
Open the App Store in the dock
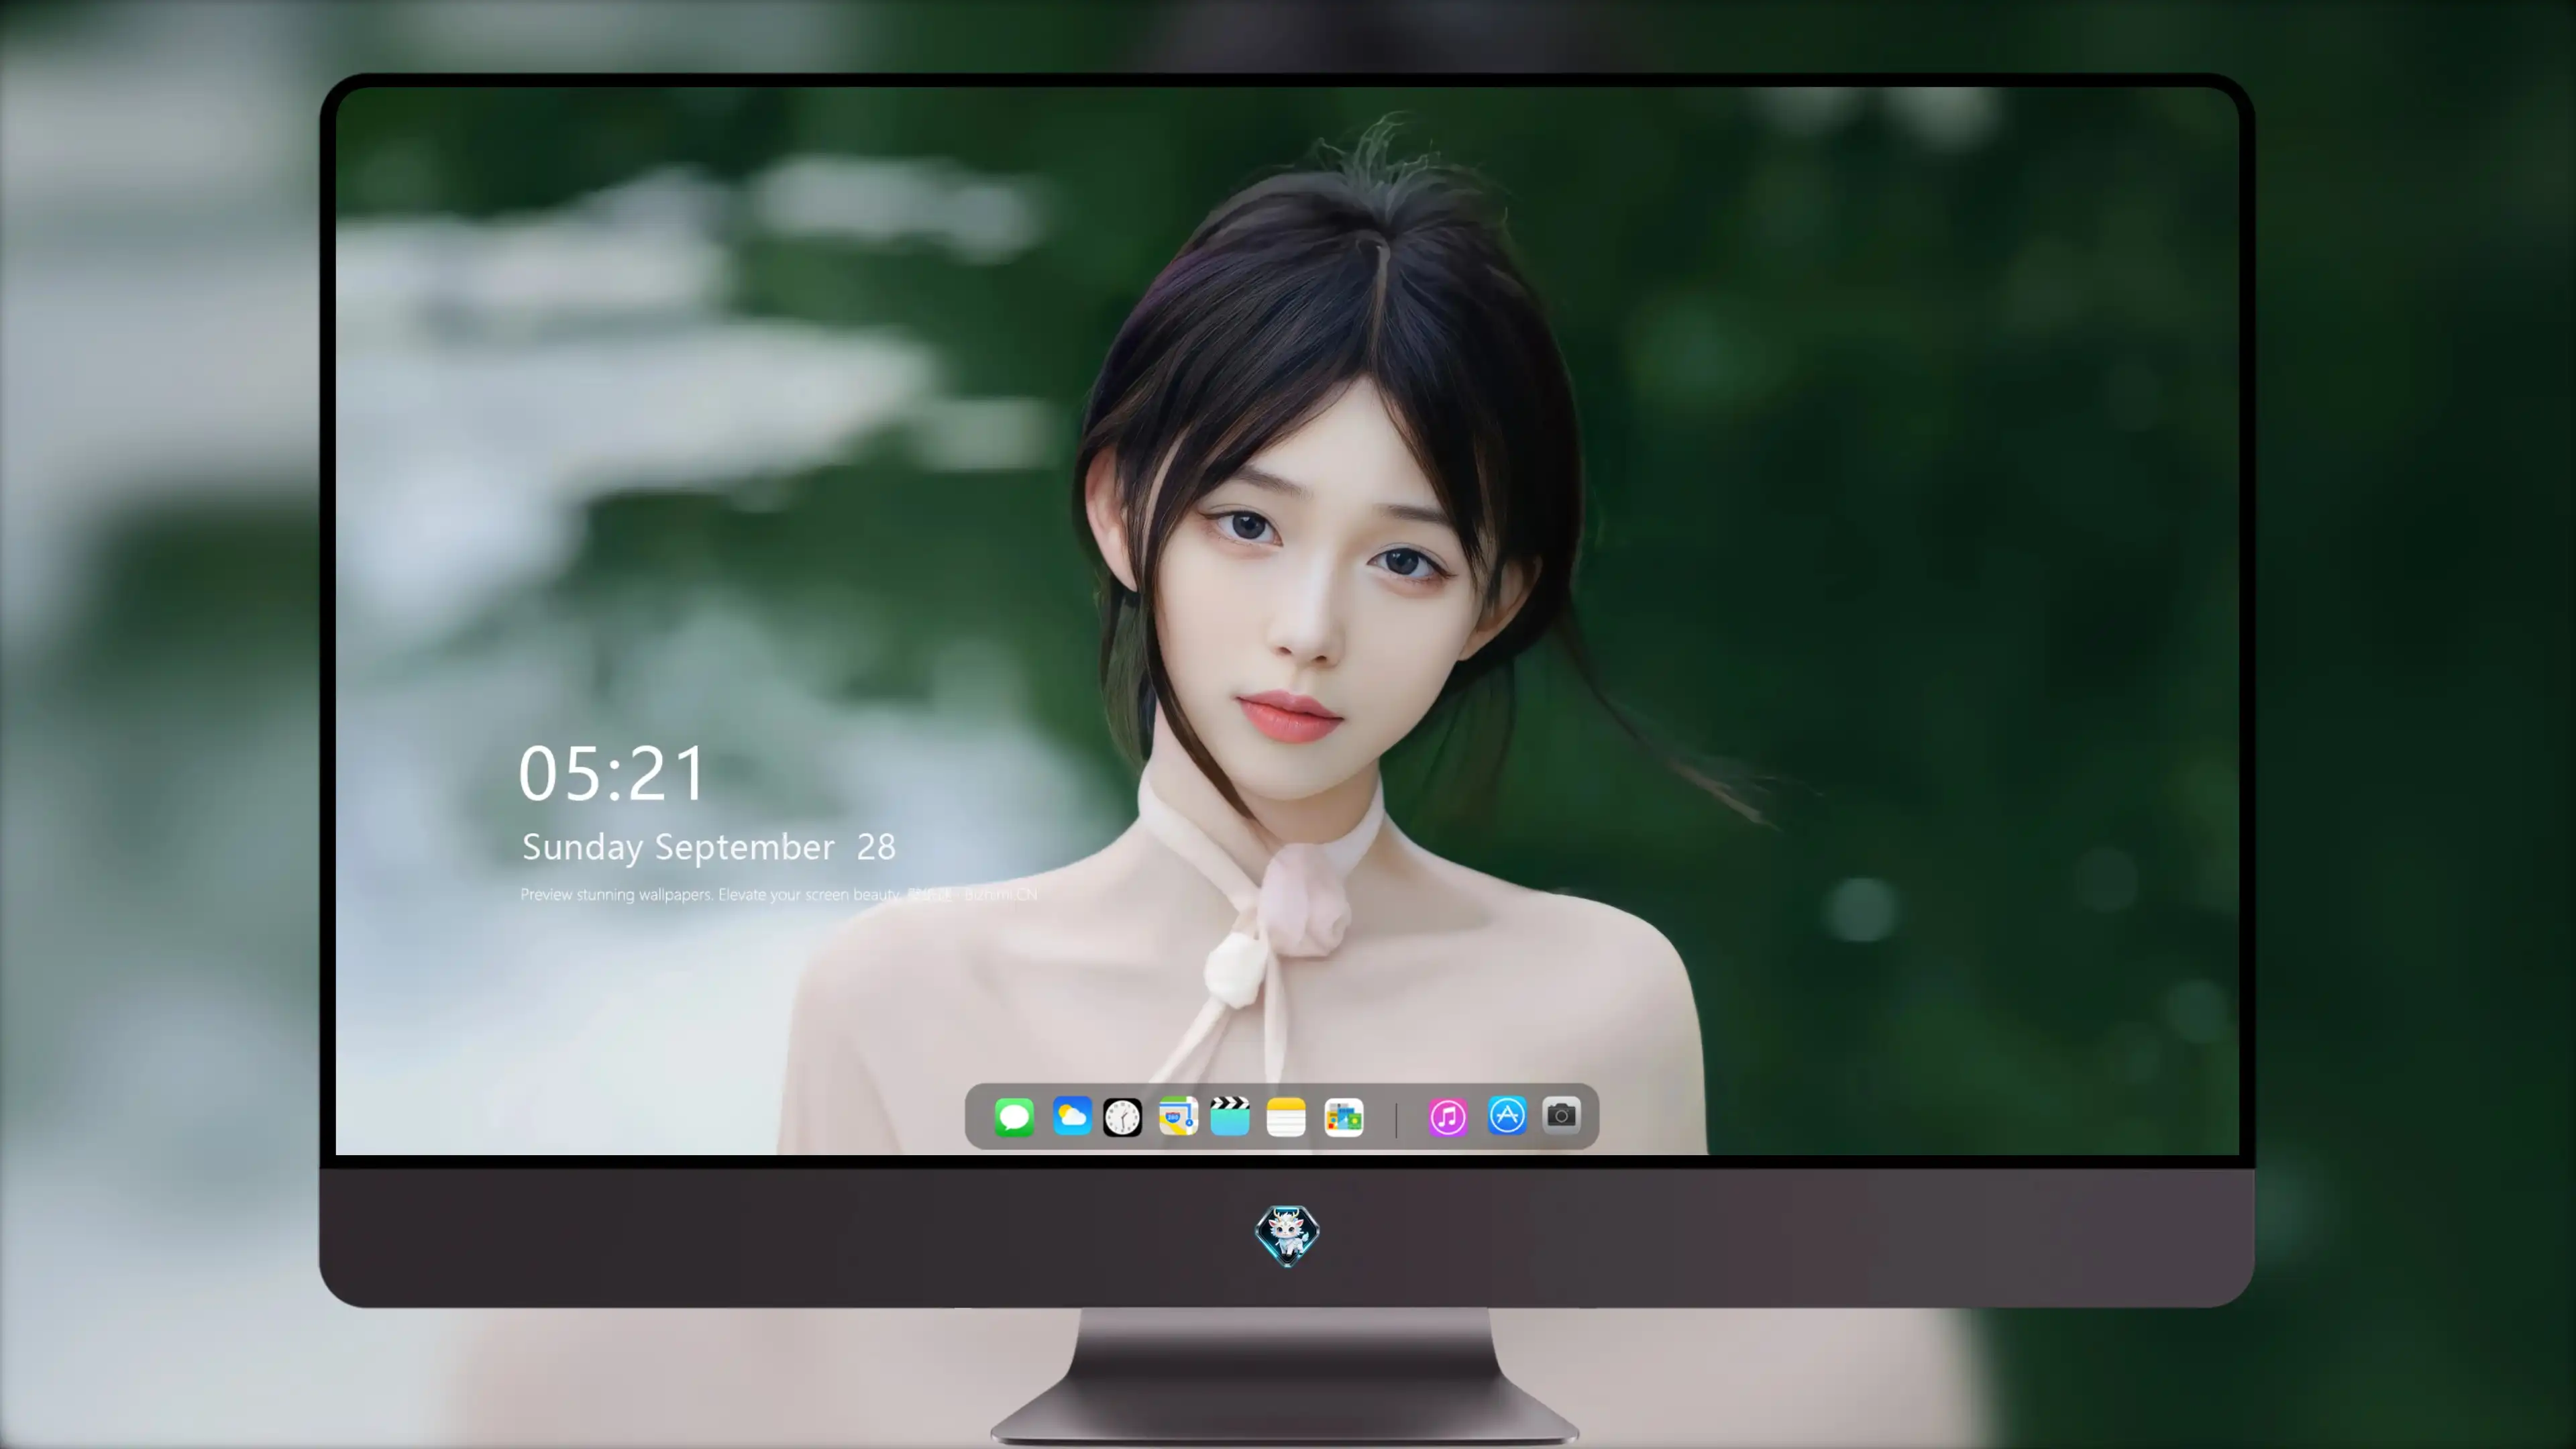pos(1507,1116)
